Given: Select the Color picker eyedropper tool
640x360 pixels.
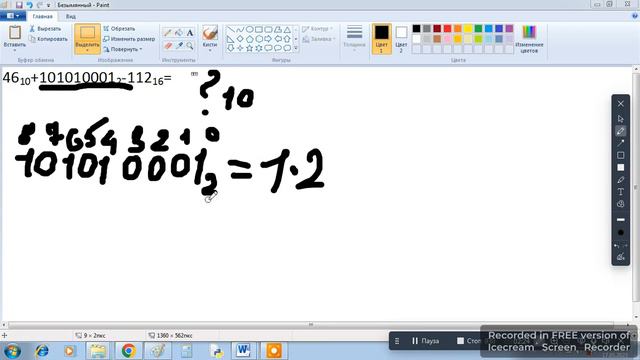Looking at the screenshot, I should point(178,46).
